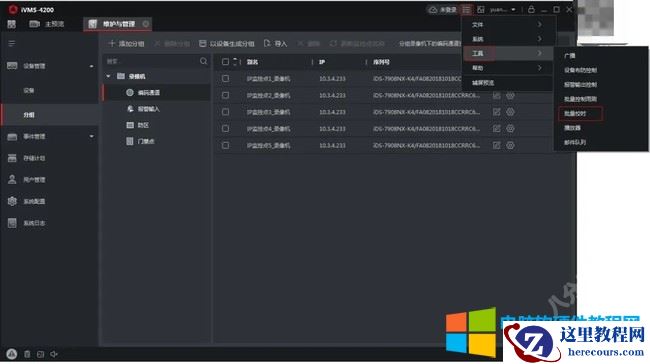Expand the 帮助 submenu arrow
The image size is (650, 364).
click(539, 68)
